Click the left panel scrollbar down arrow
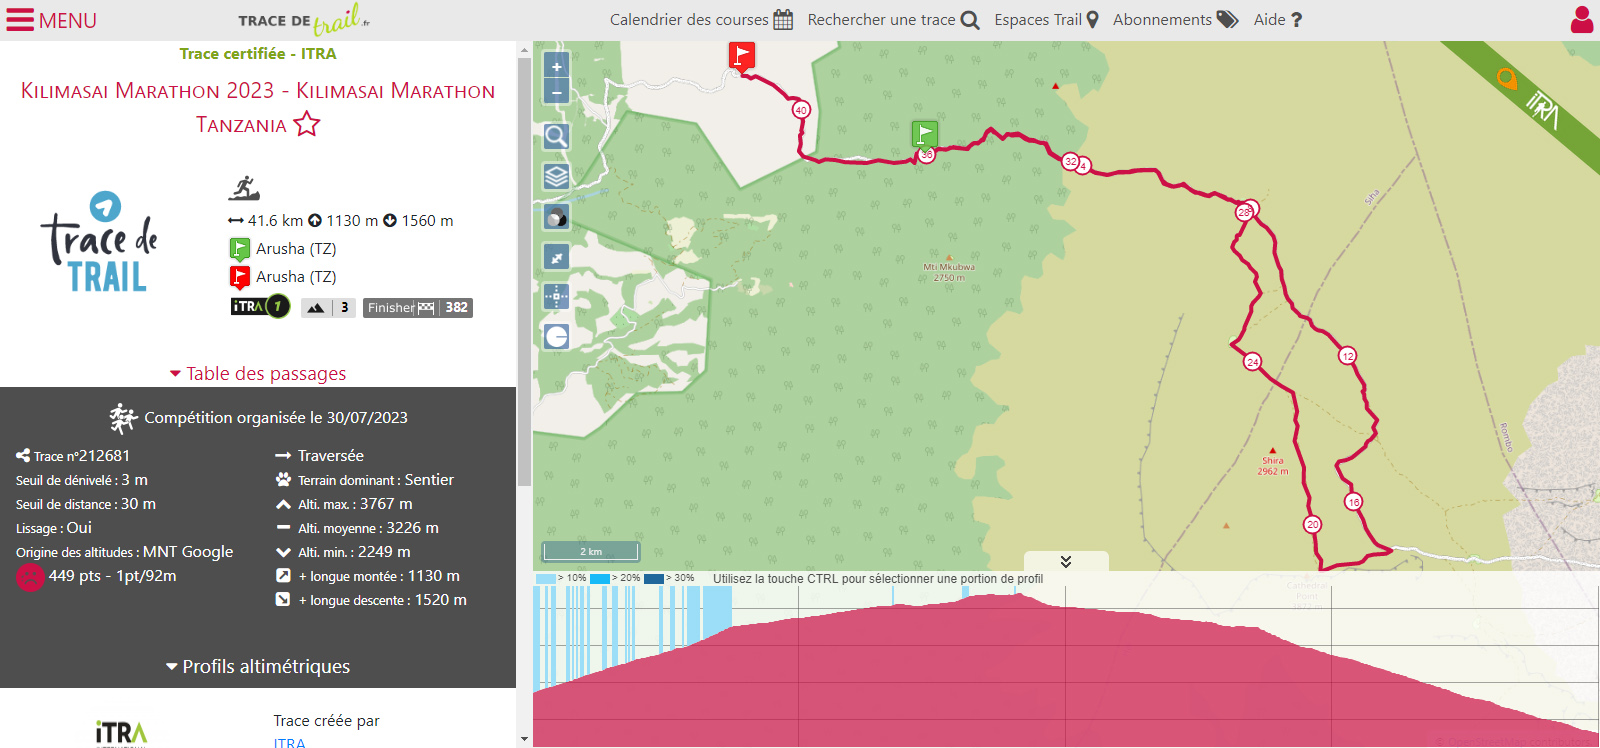1600x748 pixels. [524, 740]
